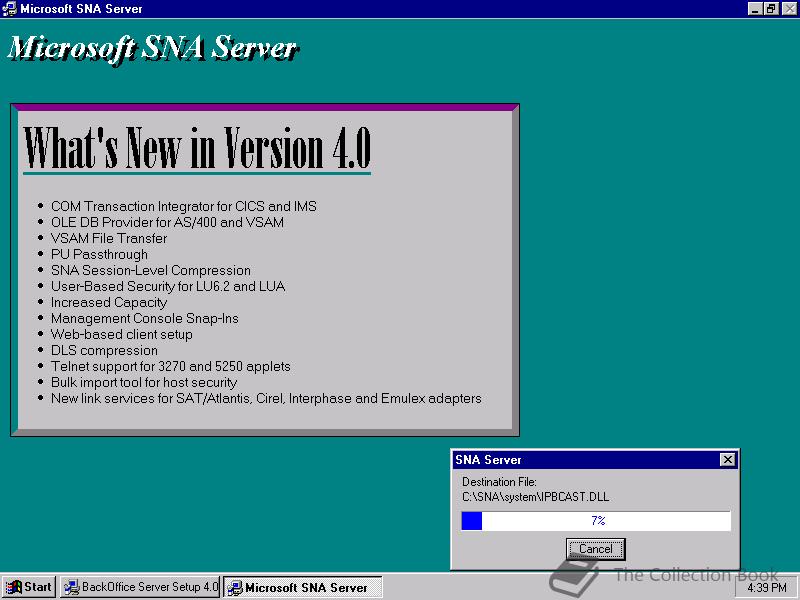The height and width of the screenshot is (600, 800).
Task: Click the SNA Server title bar system icon
Action: (x=9, y=9)
